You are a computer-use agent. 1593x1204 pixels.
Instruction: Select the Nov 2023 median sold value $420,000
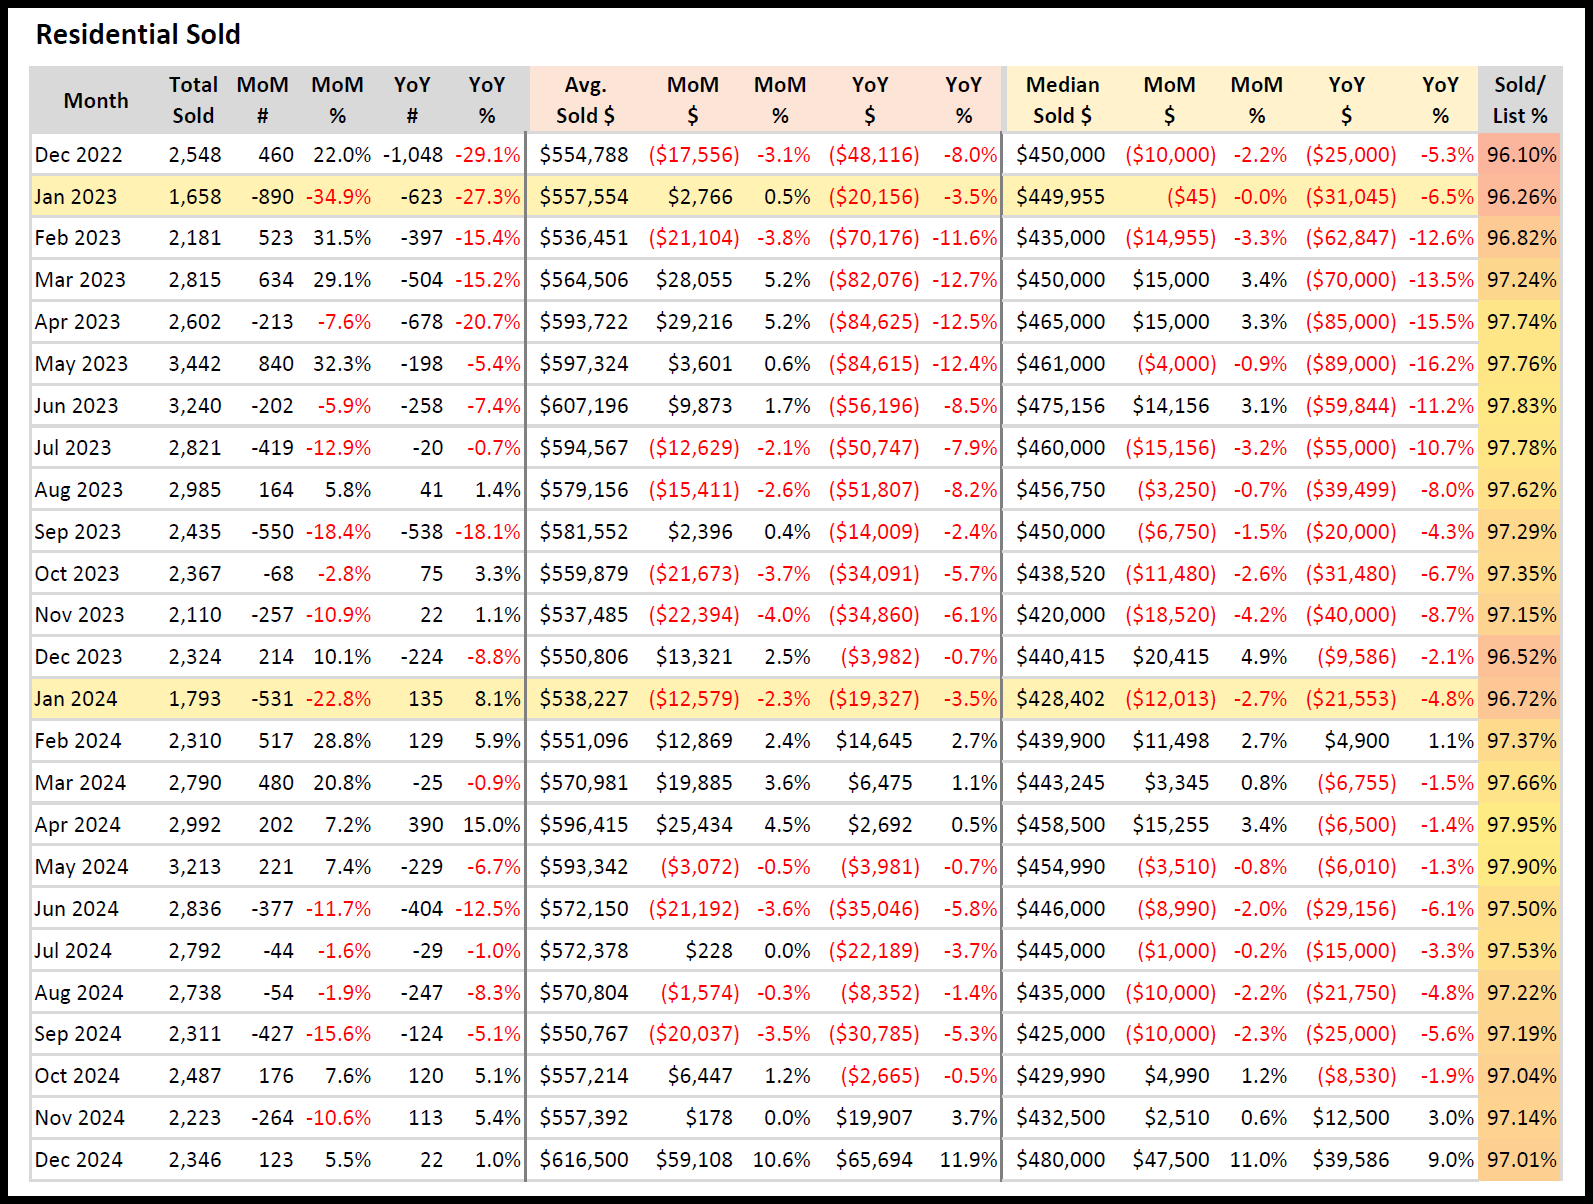point(1061,615)
